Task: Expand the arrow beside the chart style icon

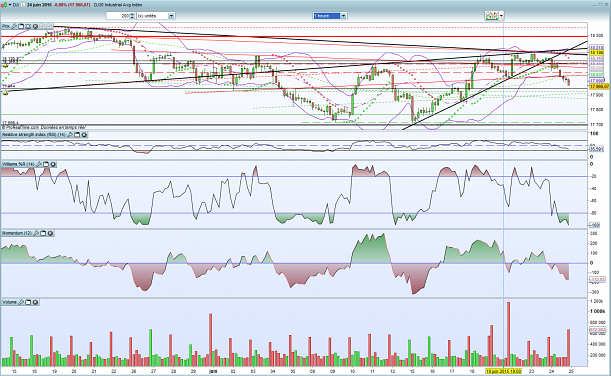Action: click(x=502, y=16)
